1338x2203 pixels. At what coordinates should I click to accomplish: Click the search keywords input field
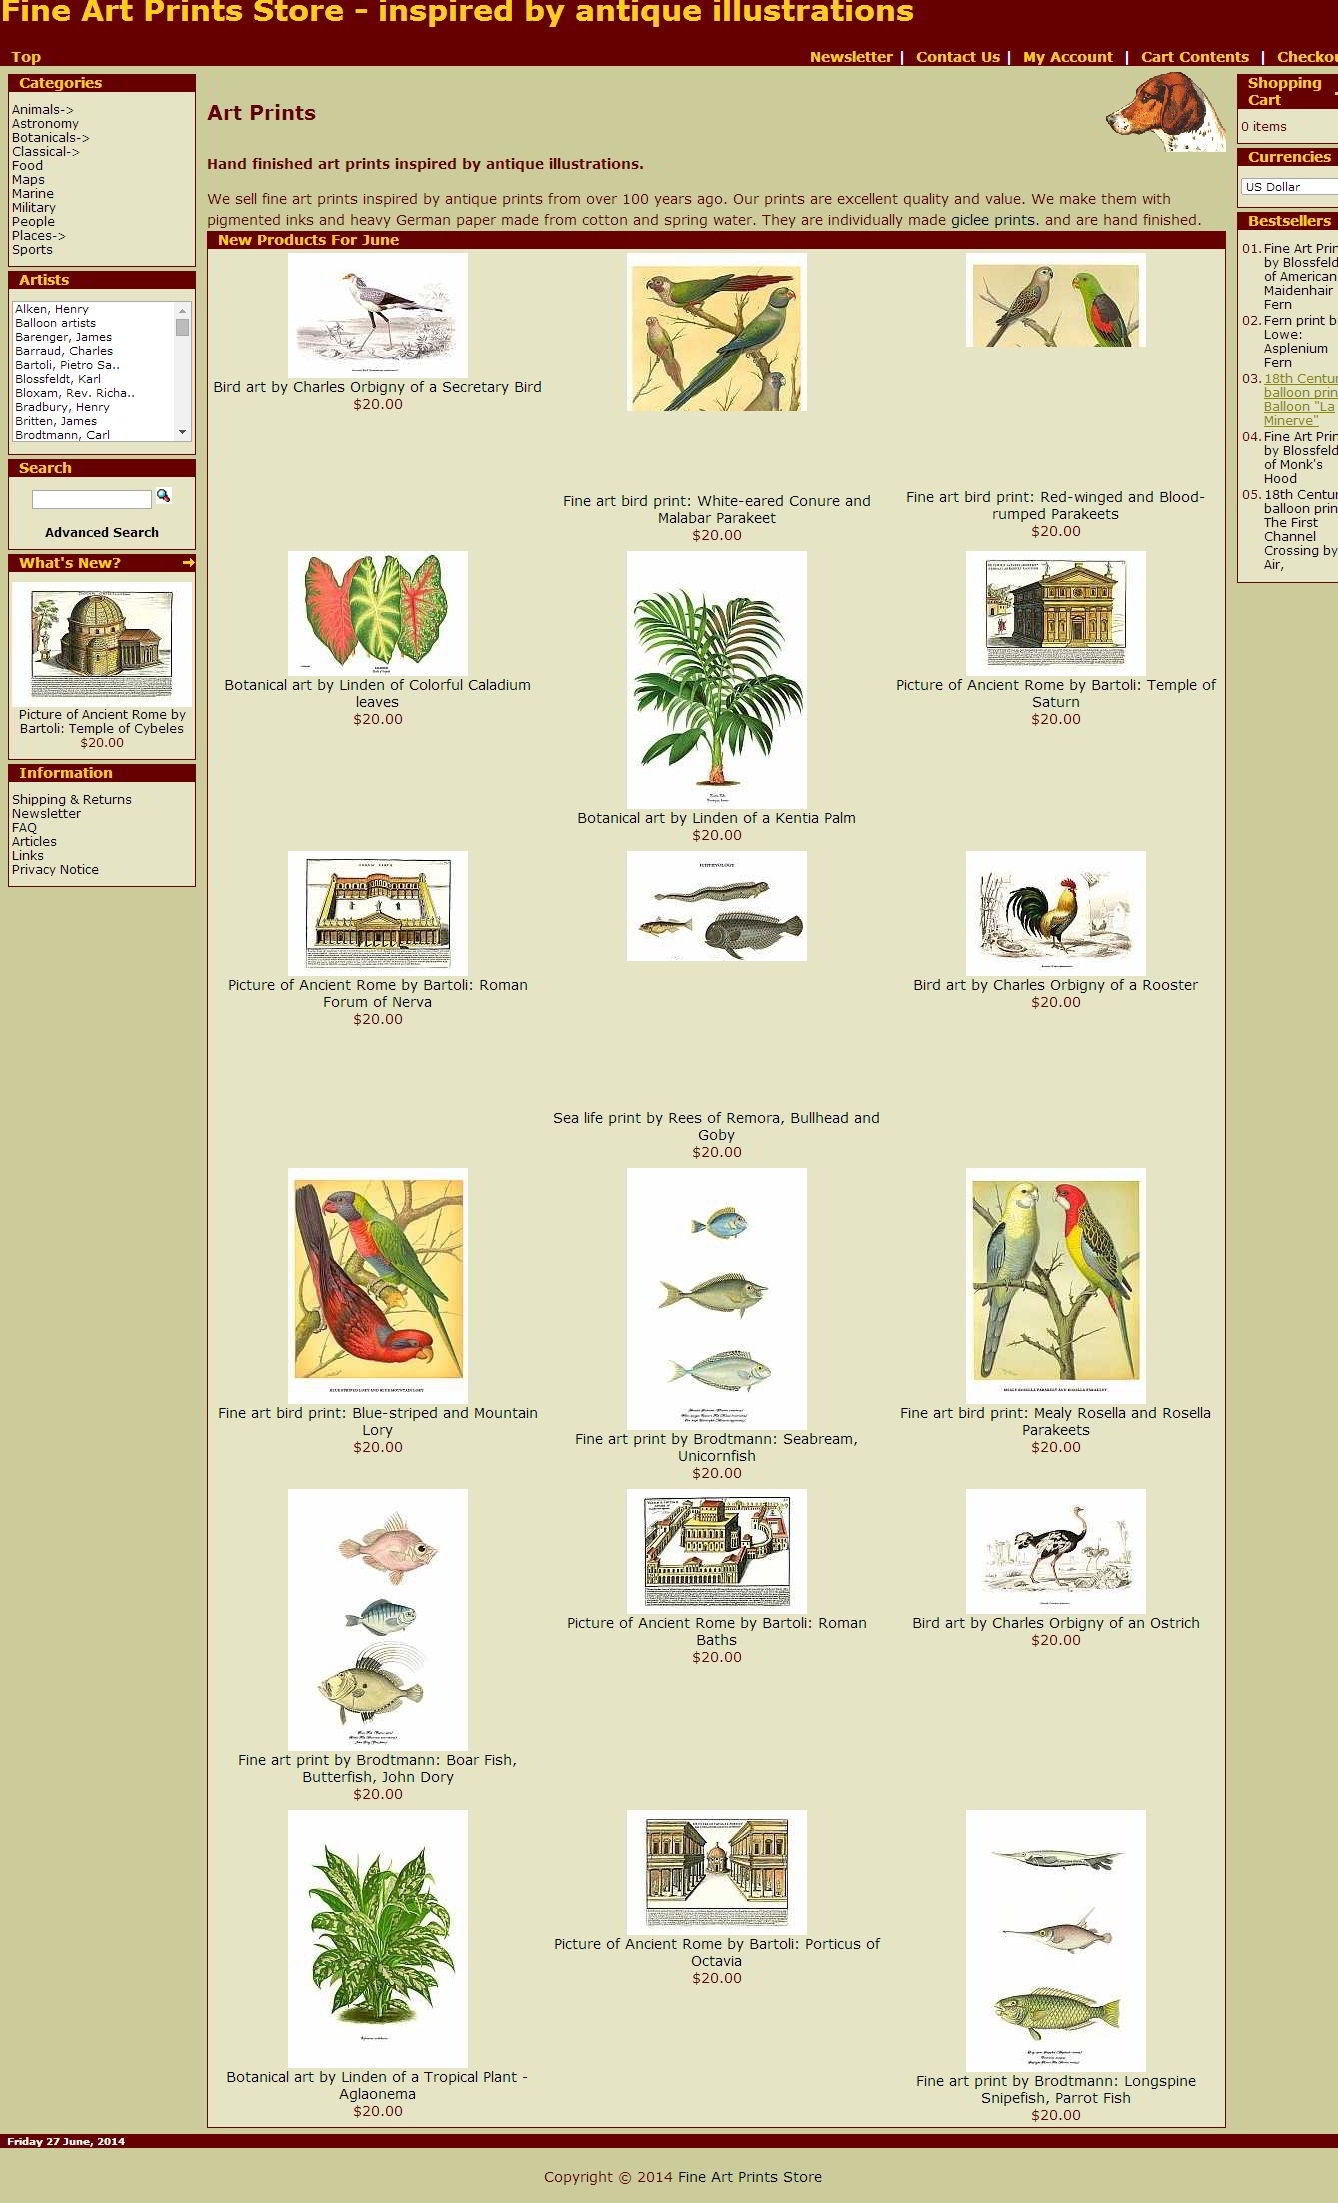click(x=91, y=499)
